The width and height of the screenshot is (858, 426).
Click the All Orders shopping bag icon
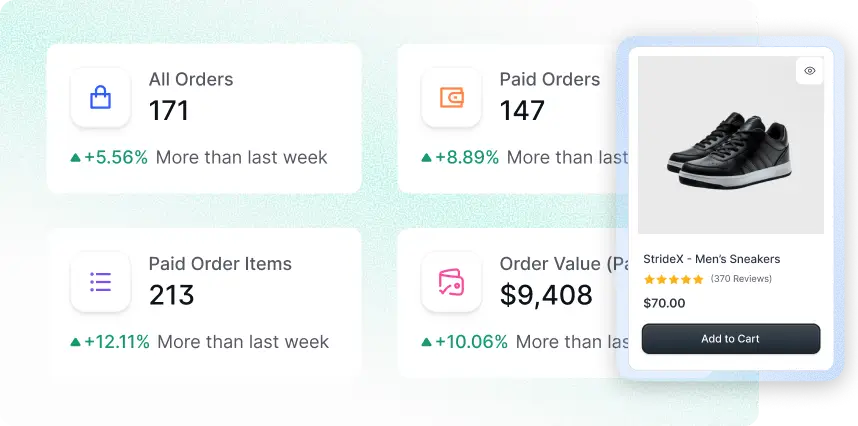100,97
